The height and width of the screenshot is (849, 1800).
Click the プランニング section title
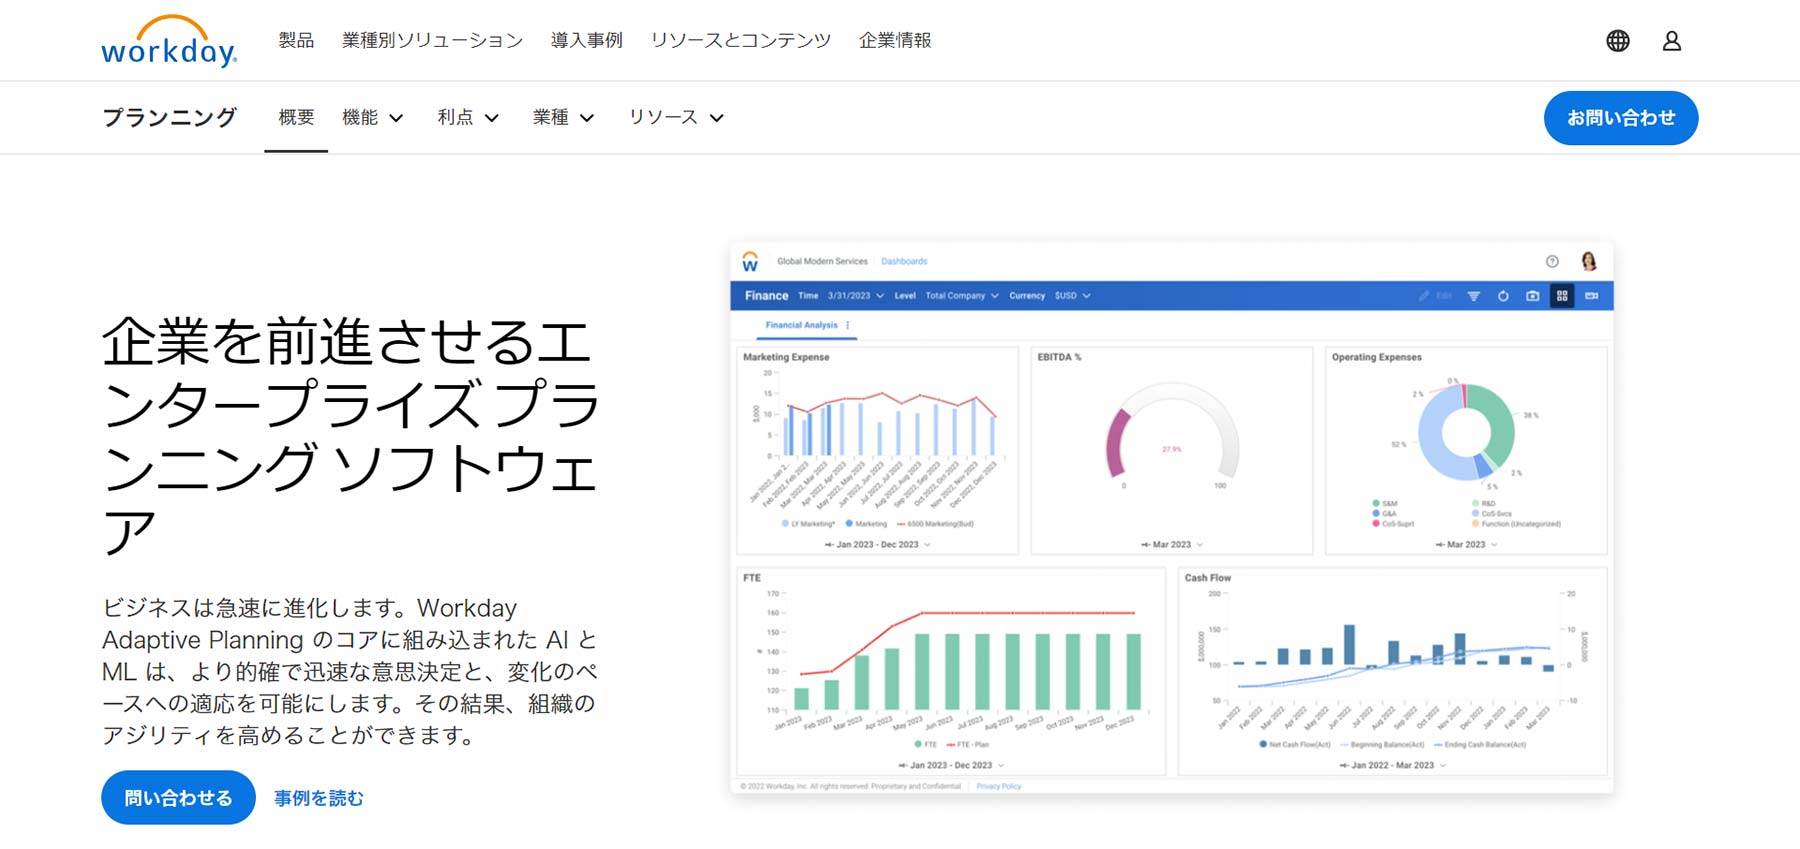(169, 118)
